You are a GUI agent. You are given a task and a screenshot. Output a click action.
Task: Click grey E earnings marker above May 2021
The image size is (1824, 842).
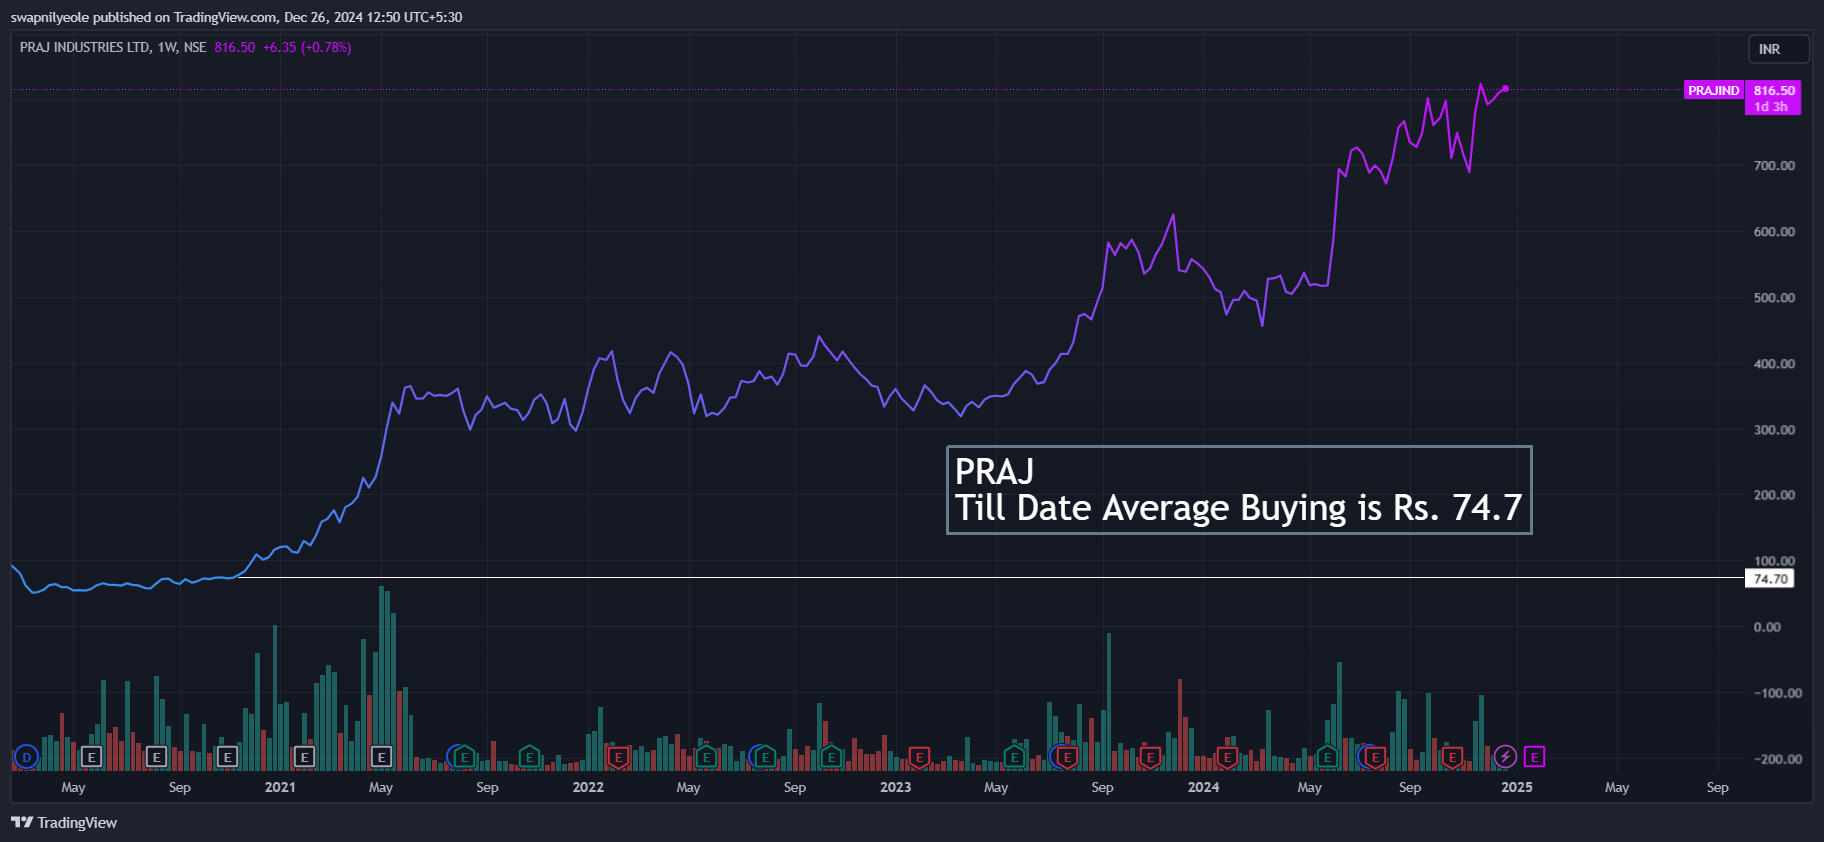381,757
